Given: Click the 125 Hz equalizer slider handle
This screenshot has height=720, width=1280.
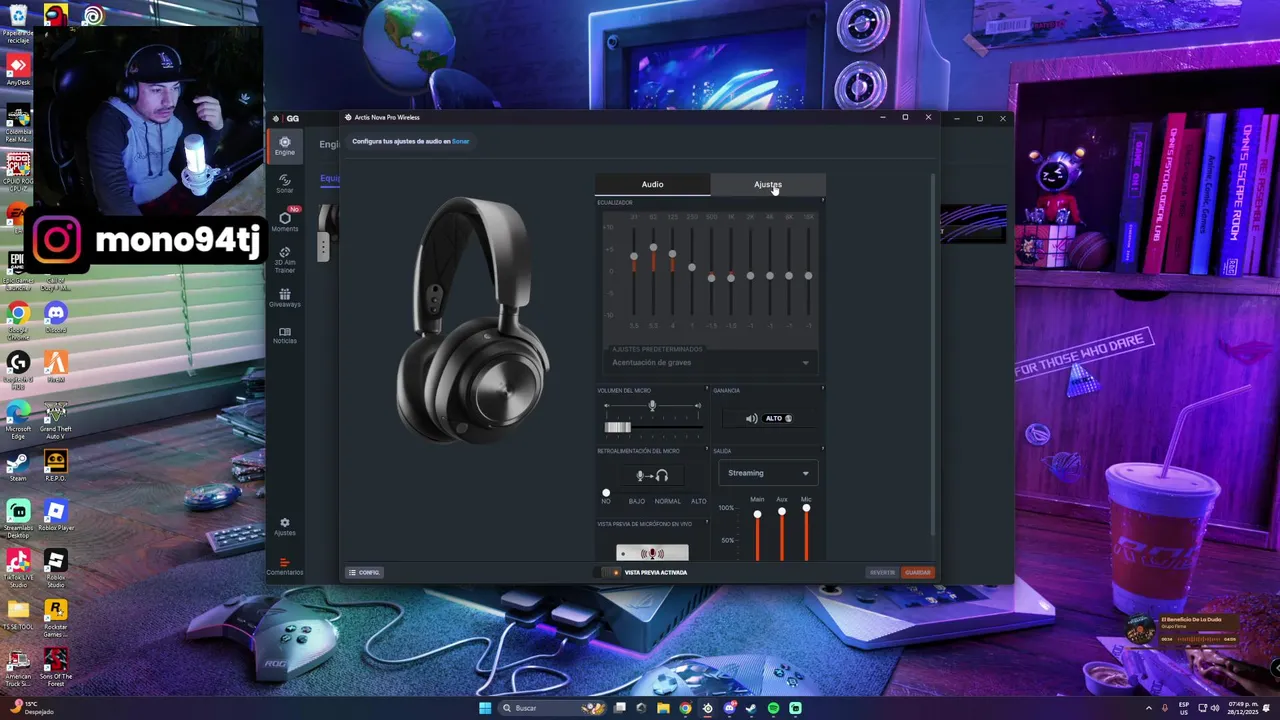Looking at the screenshot, I should tap(673, 254).
